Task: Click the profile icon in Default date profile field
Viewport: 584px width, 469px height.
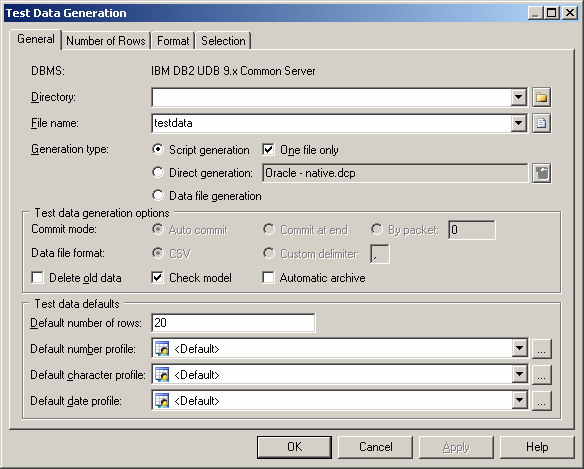Action: (x=162, y=401)
